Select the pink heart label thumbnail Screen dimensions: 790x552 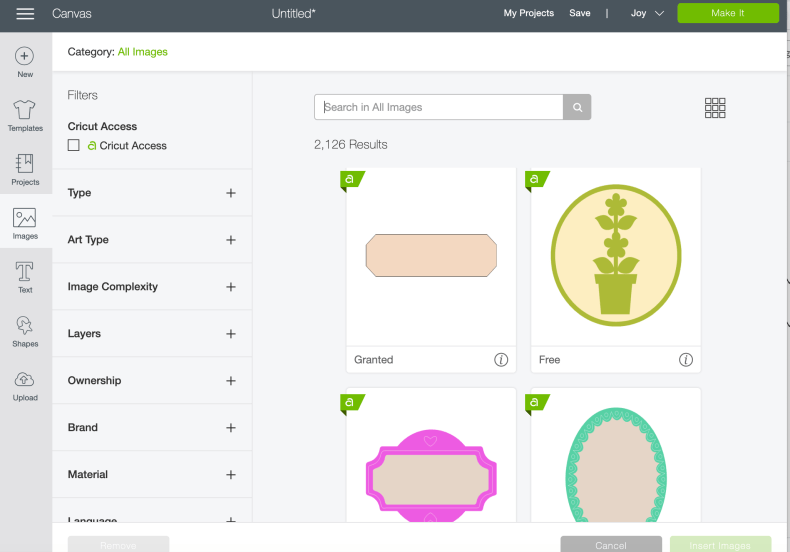(431, 475)
